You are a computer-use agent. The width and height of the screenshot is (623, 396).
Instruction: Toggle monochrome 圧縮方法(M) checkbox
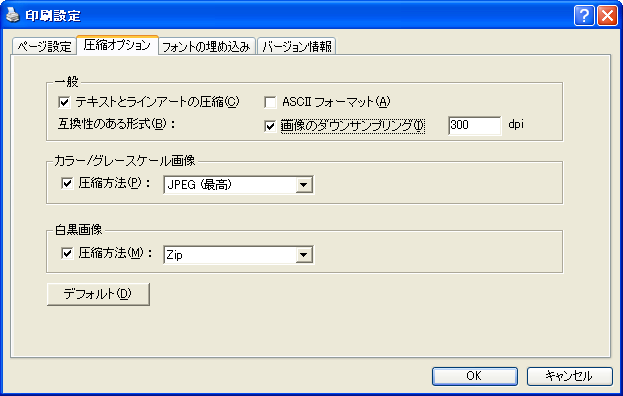[x=67, y=253]
